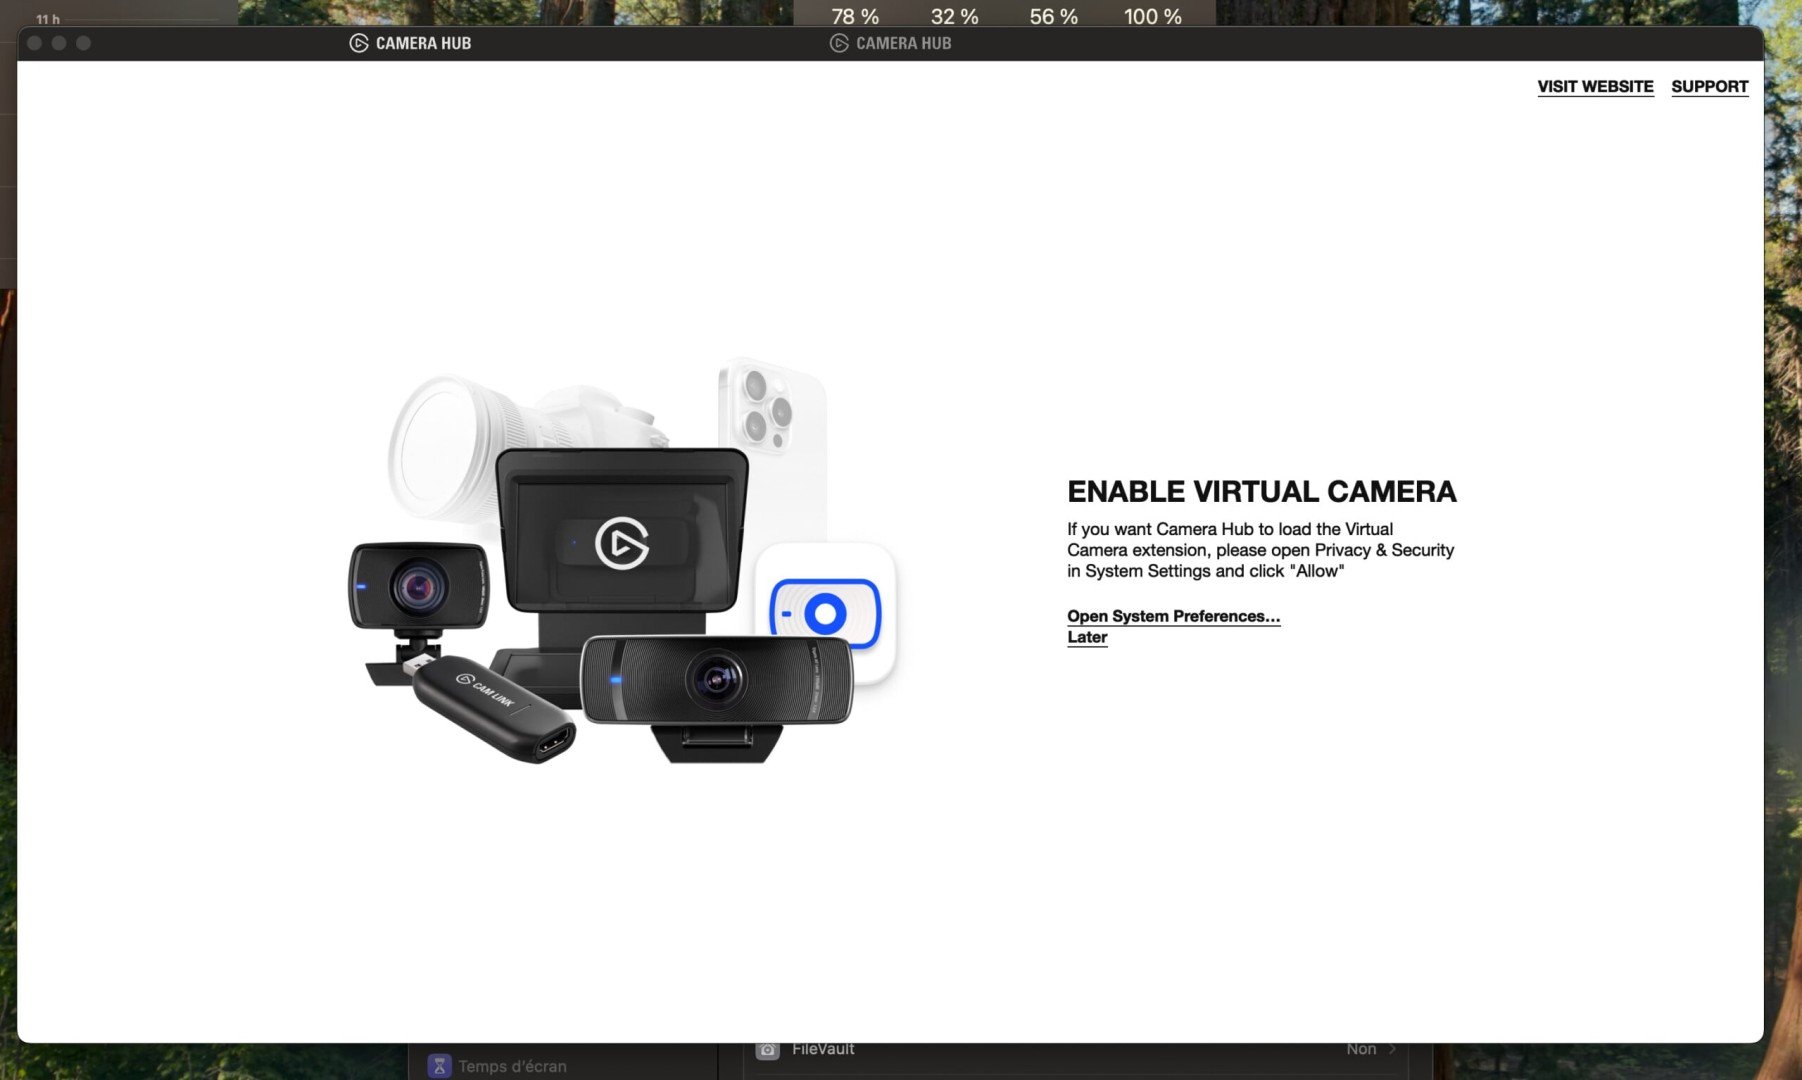Click the Temps d'écran hourglass icon in System Settings

point(439,1066)
